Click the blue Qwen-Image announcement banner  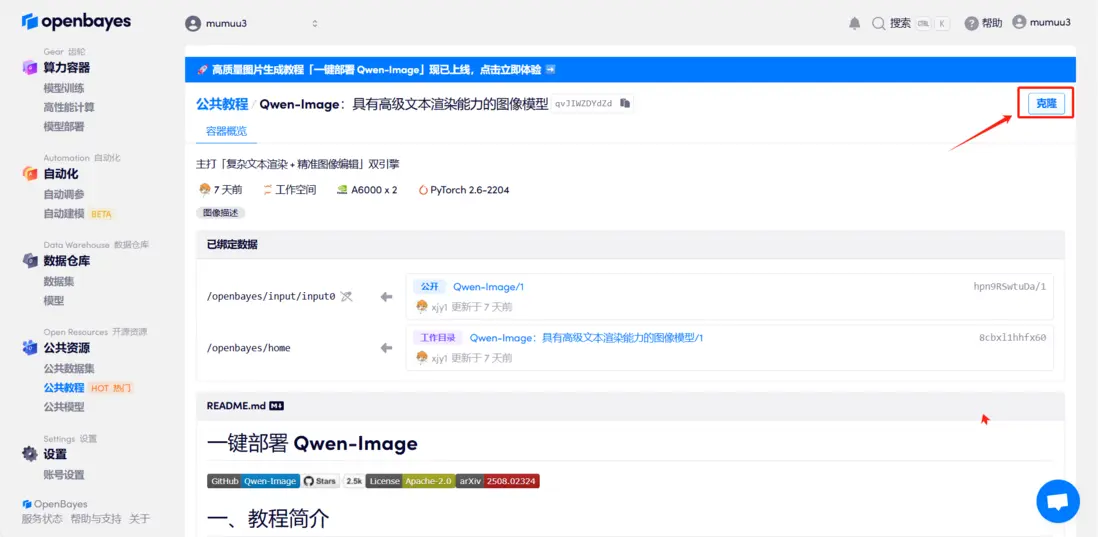pos(630,69)
